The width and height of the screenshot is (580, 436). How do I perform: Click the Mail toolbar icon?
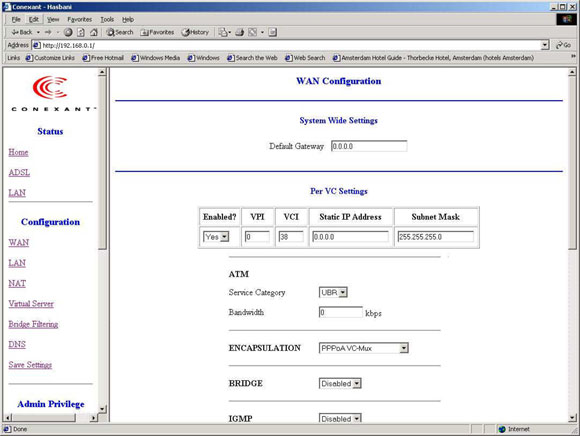pyautogui.click(x=223, y=32)
